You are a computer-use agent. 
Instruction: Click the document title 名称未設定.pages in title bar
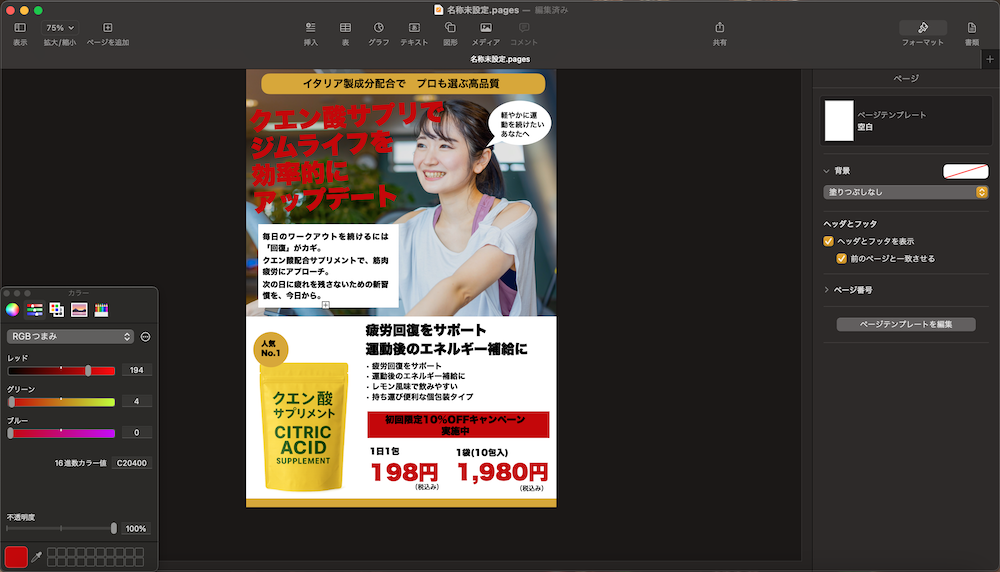click(482, 10)
